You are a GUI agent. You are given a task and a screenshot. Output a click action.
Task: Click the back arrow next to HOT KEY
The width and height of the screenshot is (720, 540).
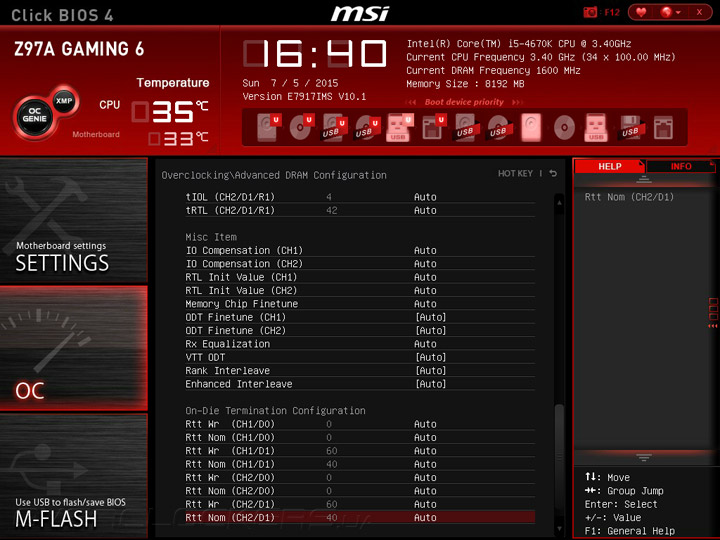pos(553,173)
